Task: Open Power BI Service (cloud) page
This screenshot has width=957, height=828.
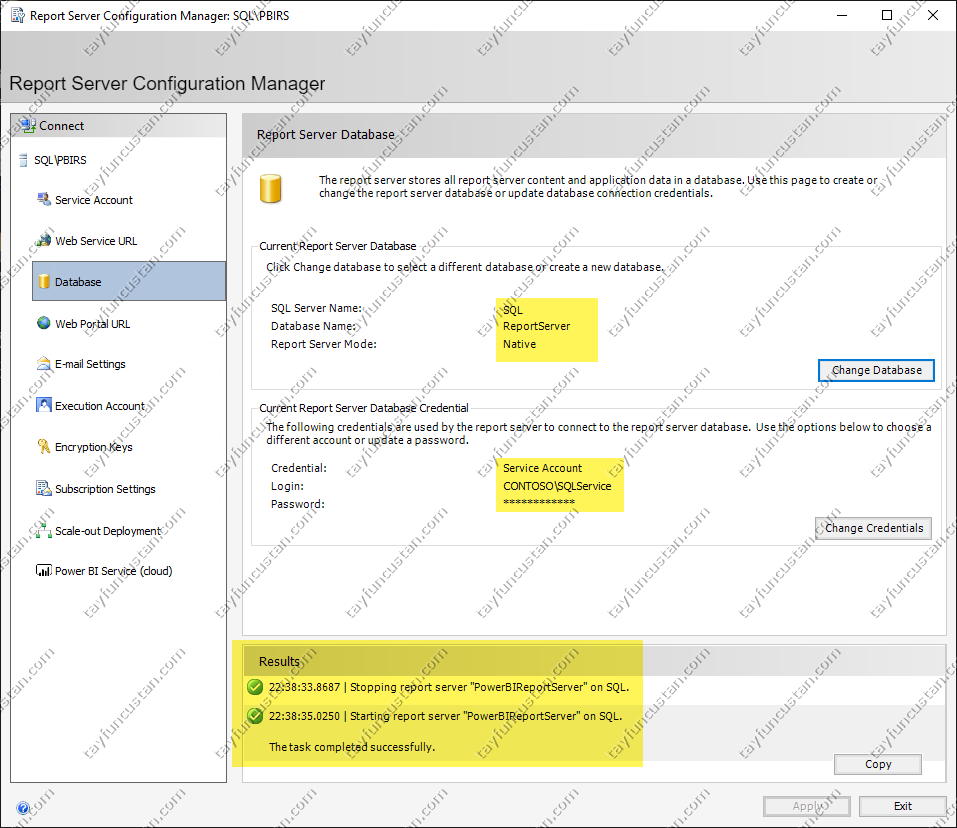Action: point(114,571)
